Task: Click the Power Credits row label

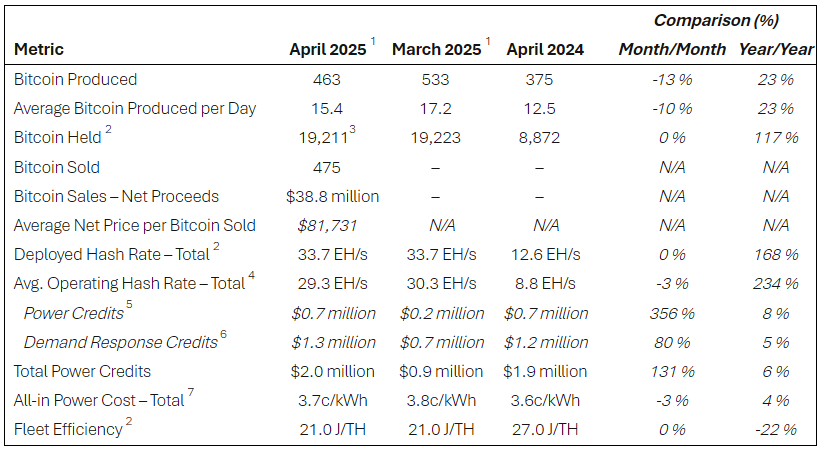Action: [x=74, y=313]
